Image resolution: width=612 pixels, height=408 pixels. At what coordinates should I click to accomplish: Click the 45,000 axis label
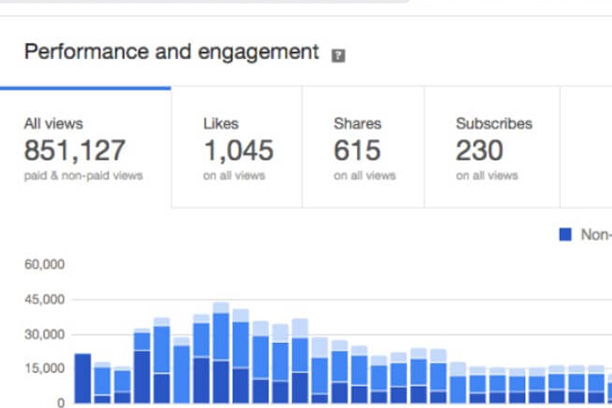pos(44,299)
